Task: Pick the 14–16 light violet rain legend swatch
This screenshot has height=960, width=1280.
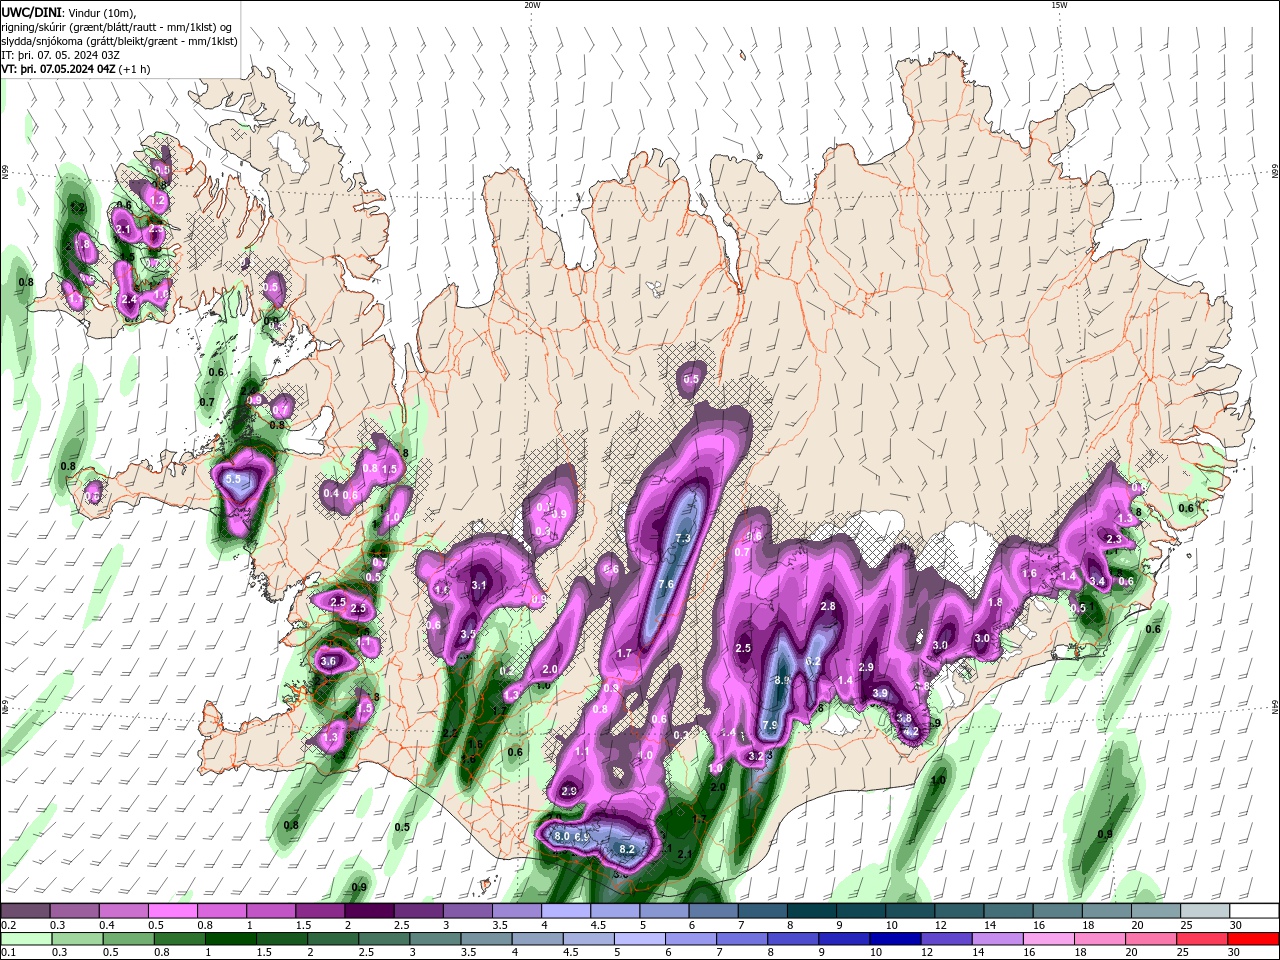Action: click(1000, 939)
